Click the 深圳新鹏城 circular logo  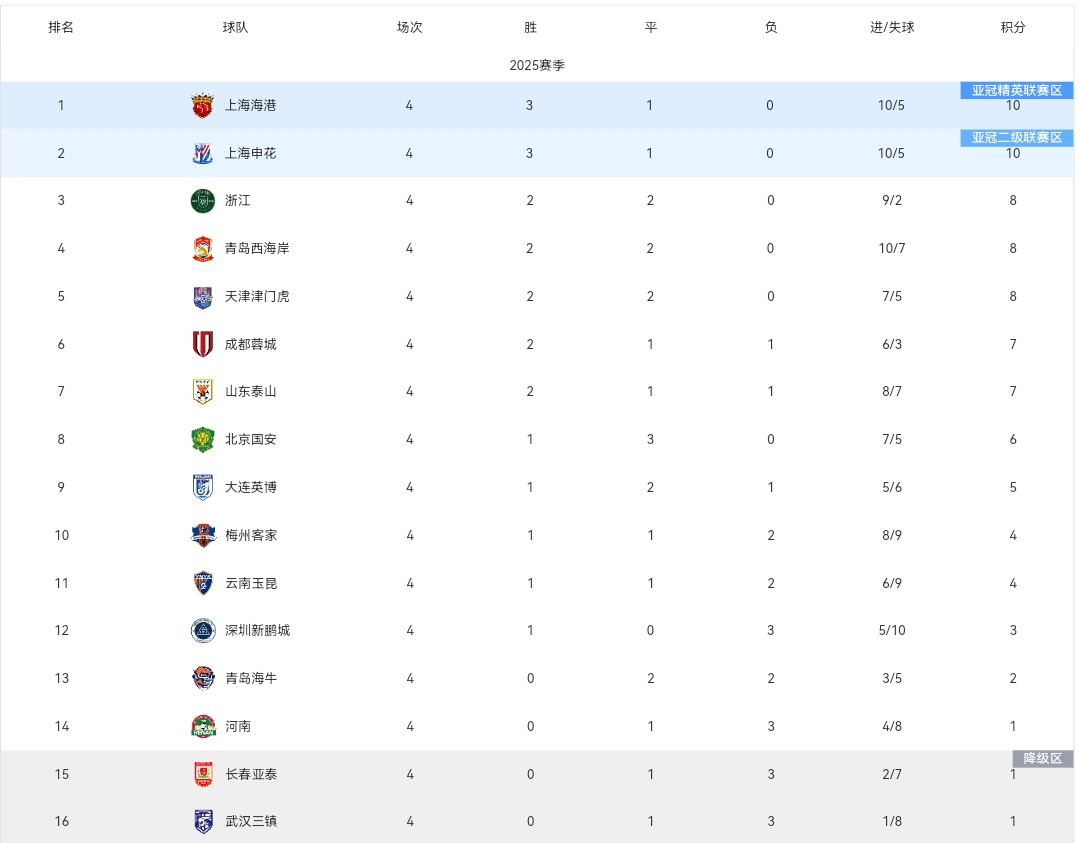203,631
